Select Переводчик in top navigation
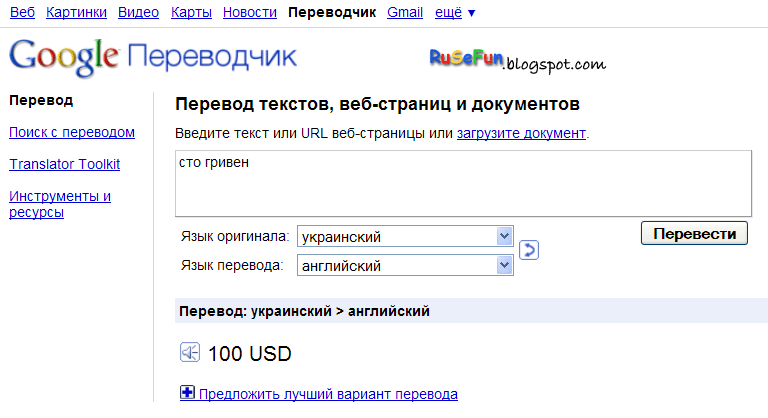The height and width of the screenshot is (418, 768). click(332, 12)
